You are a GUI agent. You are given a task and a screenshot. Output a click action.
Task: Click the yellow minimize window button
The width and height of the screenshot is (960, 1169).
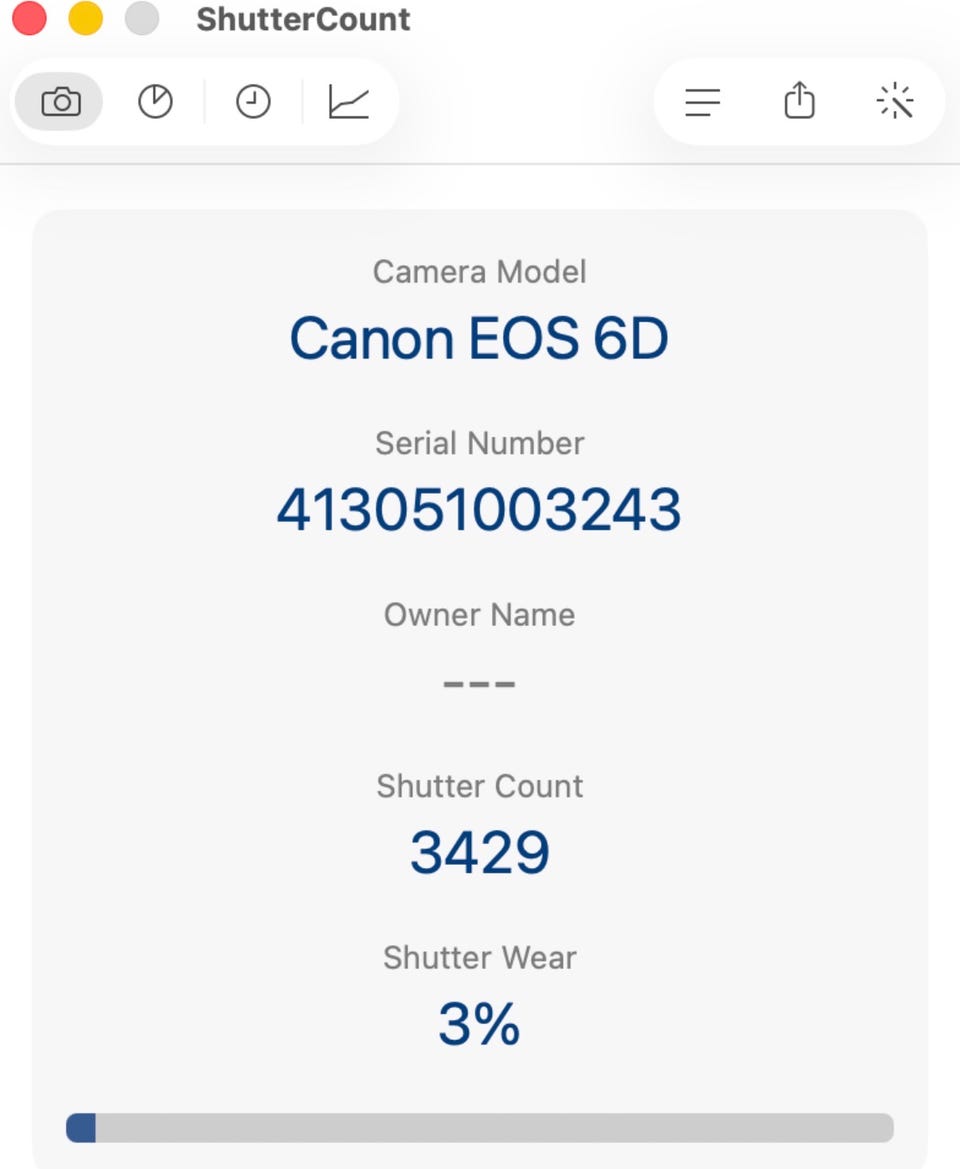(x=86, y=18)
